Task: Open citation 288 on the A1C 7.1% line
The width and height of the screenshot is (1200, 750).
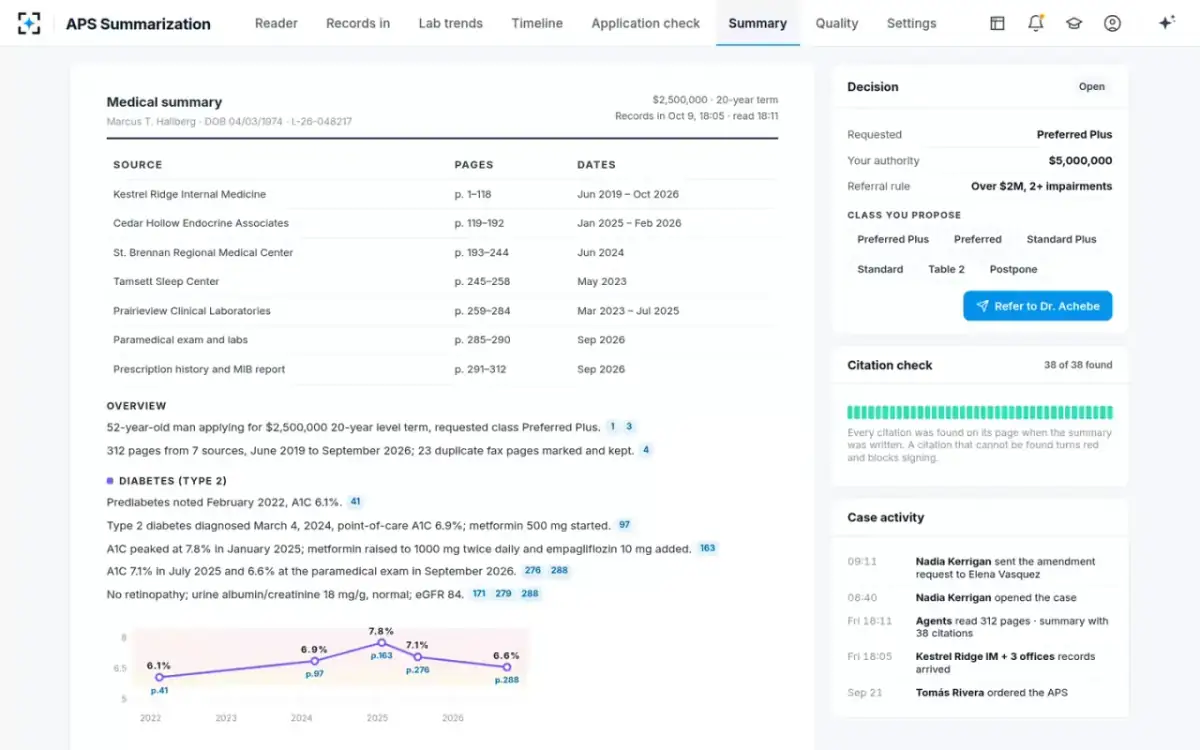Action: (x=559, y=571)
